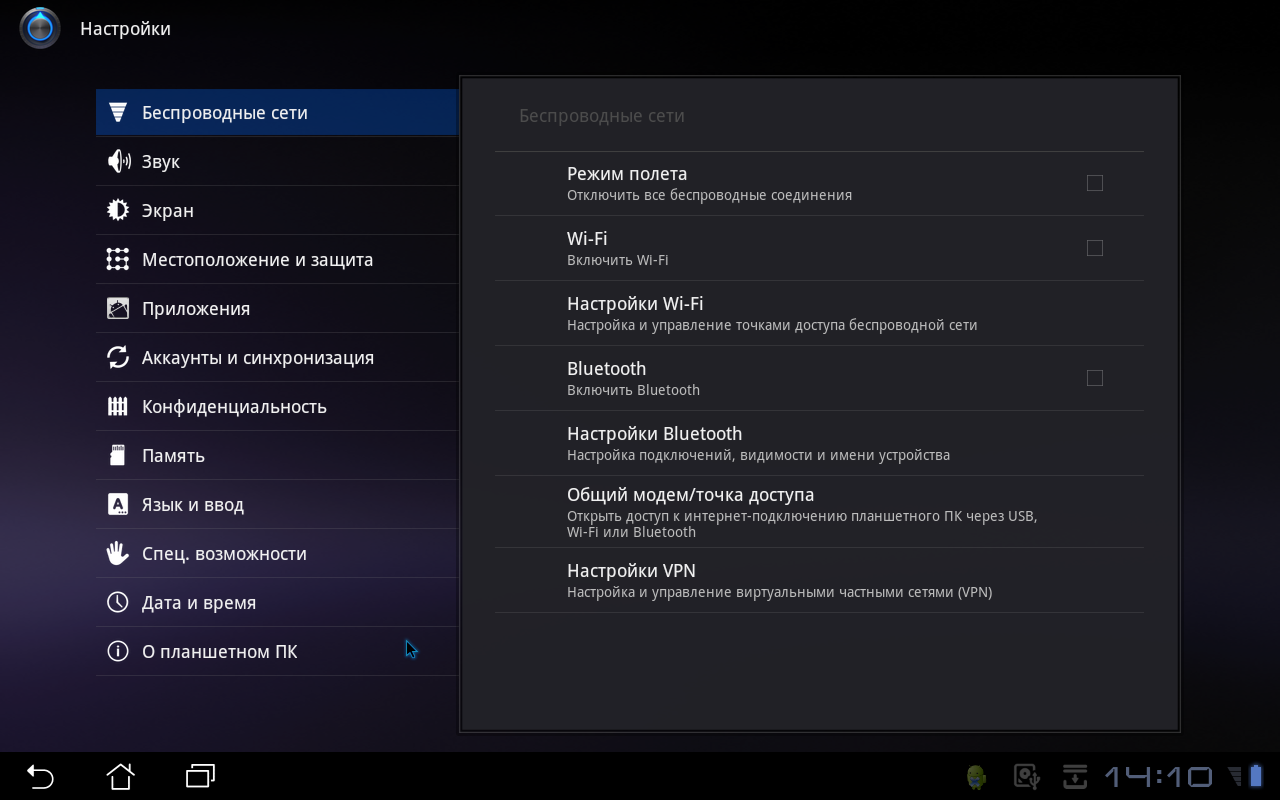Open Конфиденциальность settings section
The width and height of the screenshot is (1280, 800).
pos(234,407)
